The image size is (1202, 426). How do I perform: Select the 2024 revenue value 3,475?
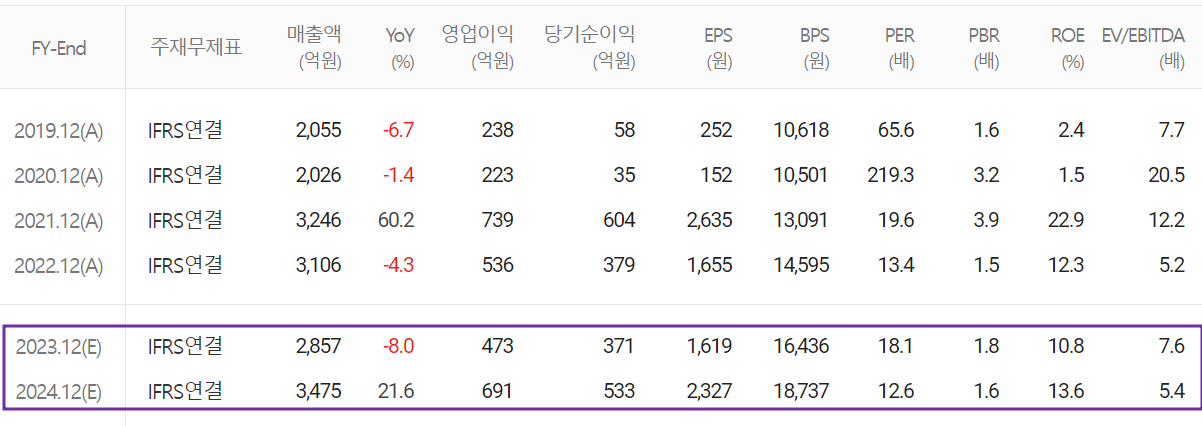319,391
